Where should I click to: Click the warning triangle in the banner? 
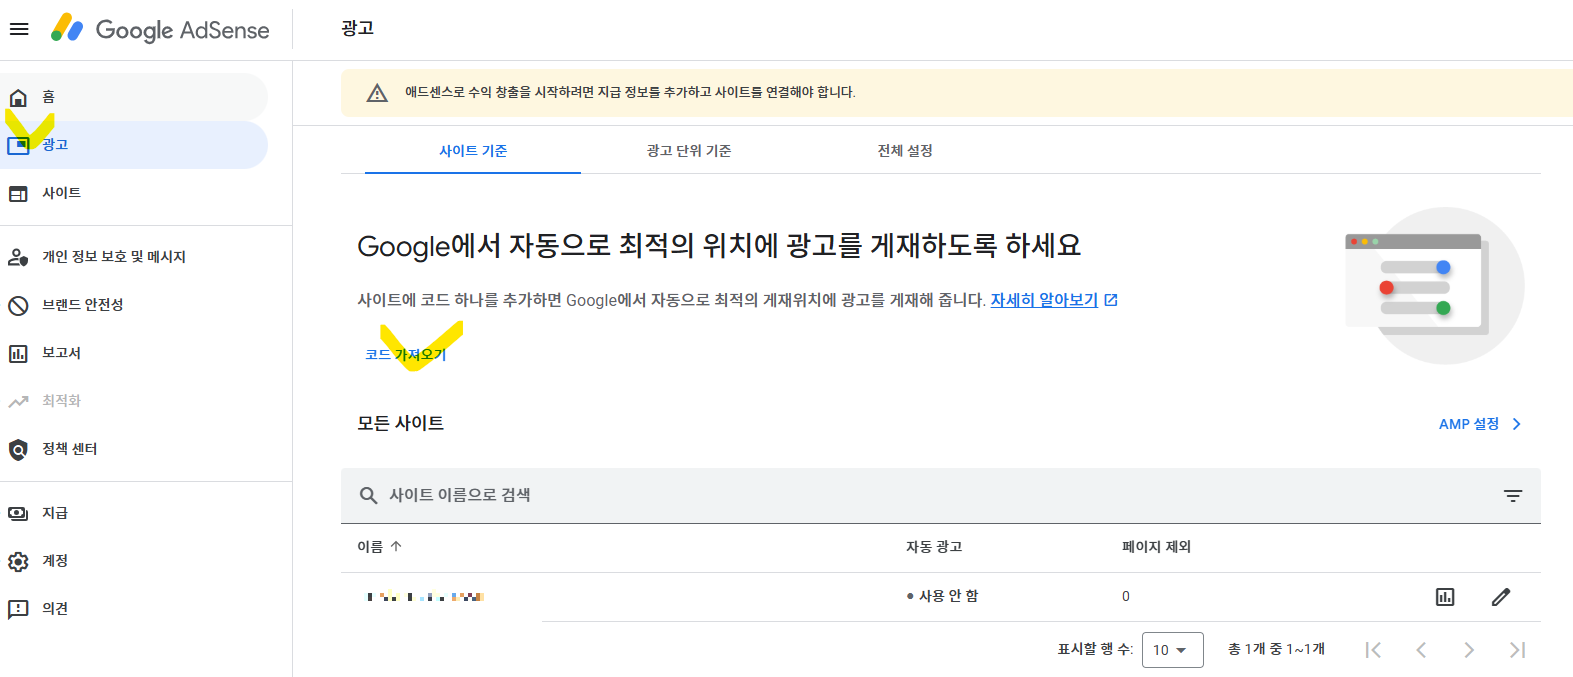coord(377,93)
